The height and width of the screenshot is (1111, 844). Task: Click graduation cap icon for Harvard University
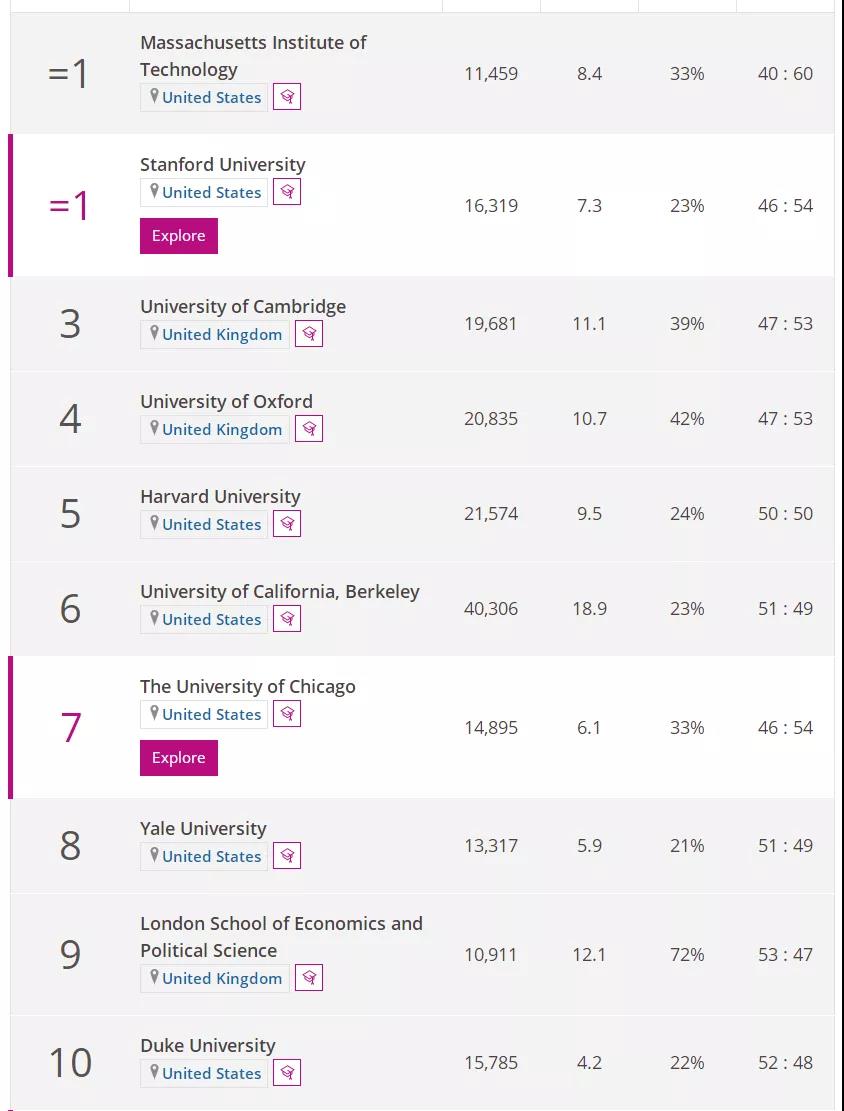point(287,523)
